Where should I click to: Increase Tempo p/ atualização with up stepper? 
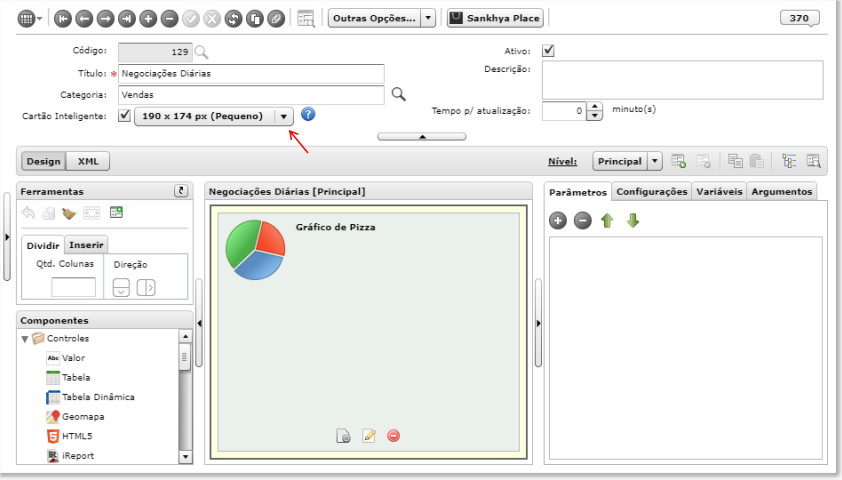click(594, 106)
